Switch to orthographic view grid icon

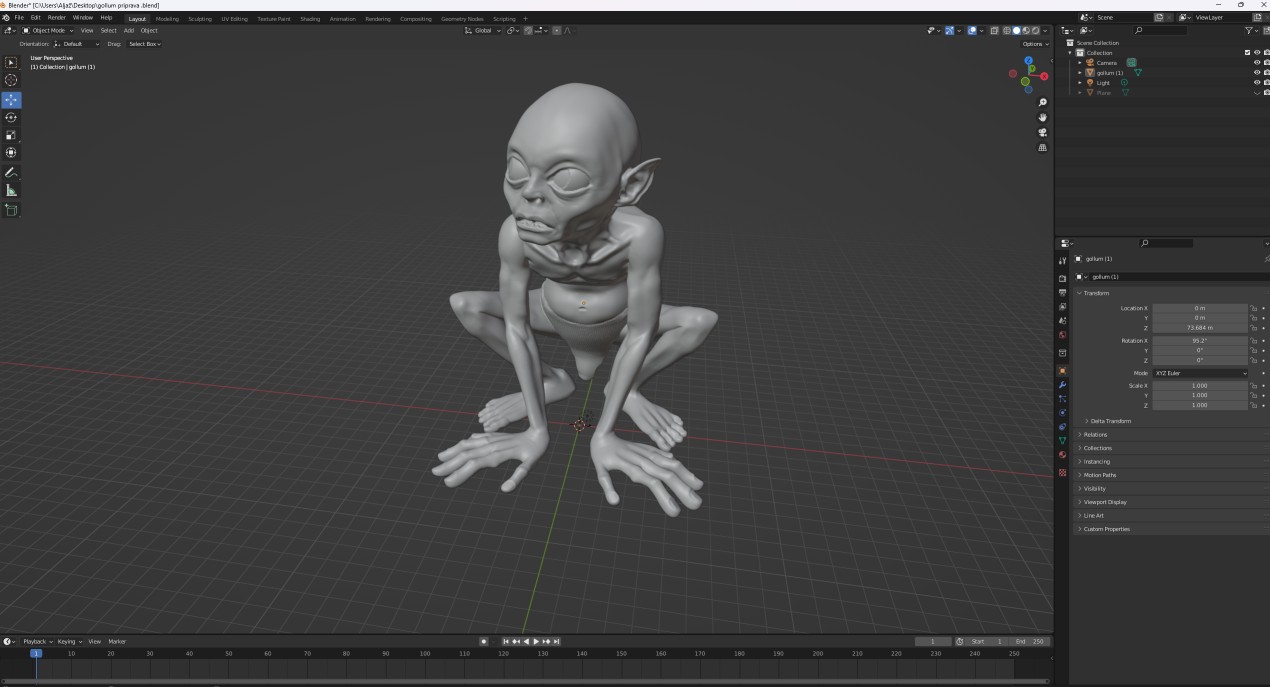[1042, 147]
